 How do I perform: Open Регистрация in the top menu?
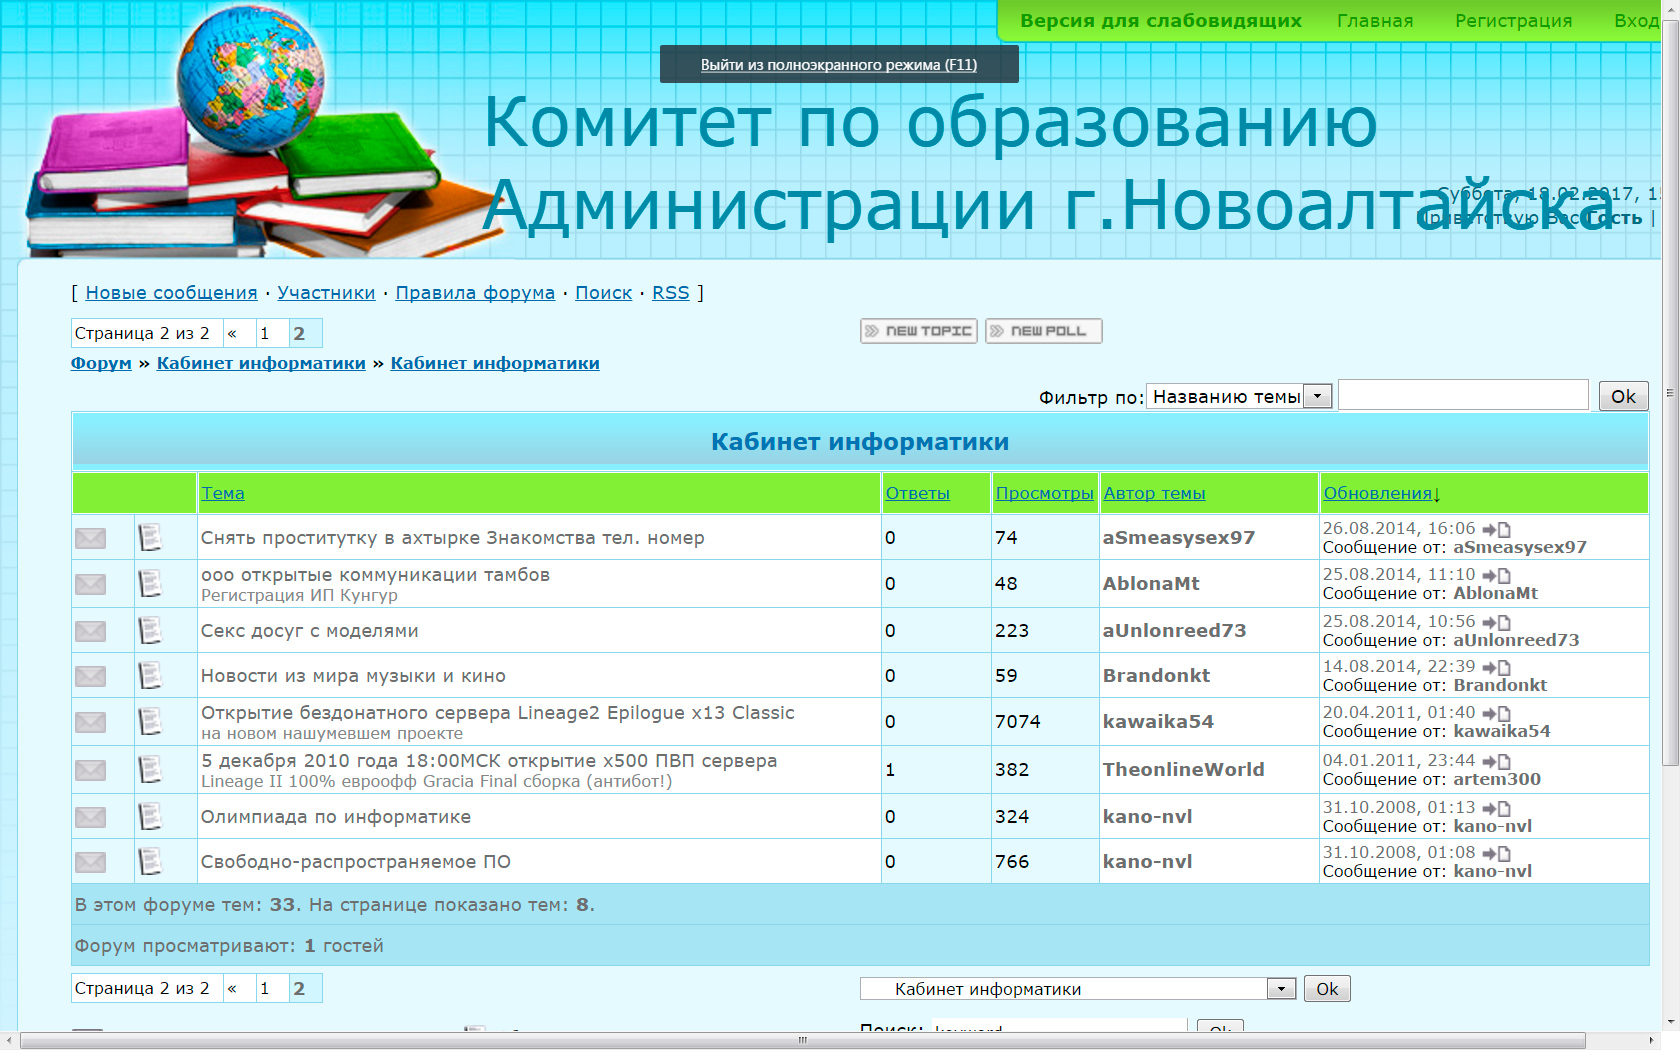pos(1513,21)
